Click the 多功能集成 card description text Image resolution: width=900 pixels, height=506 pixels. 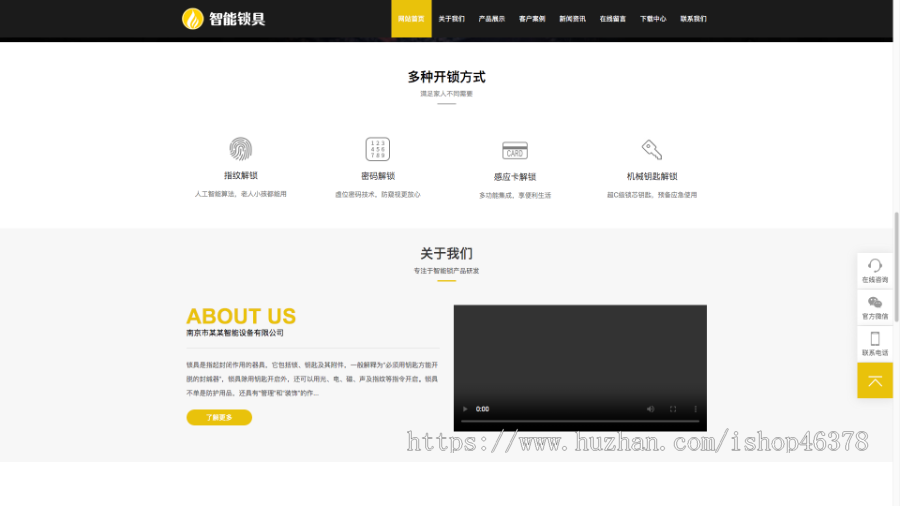coord(515,195)
